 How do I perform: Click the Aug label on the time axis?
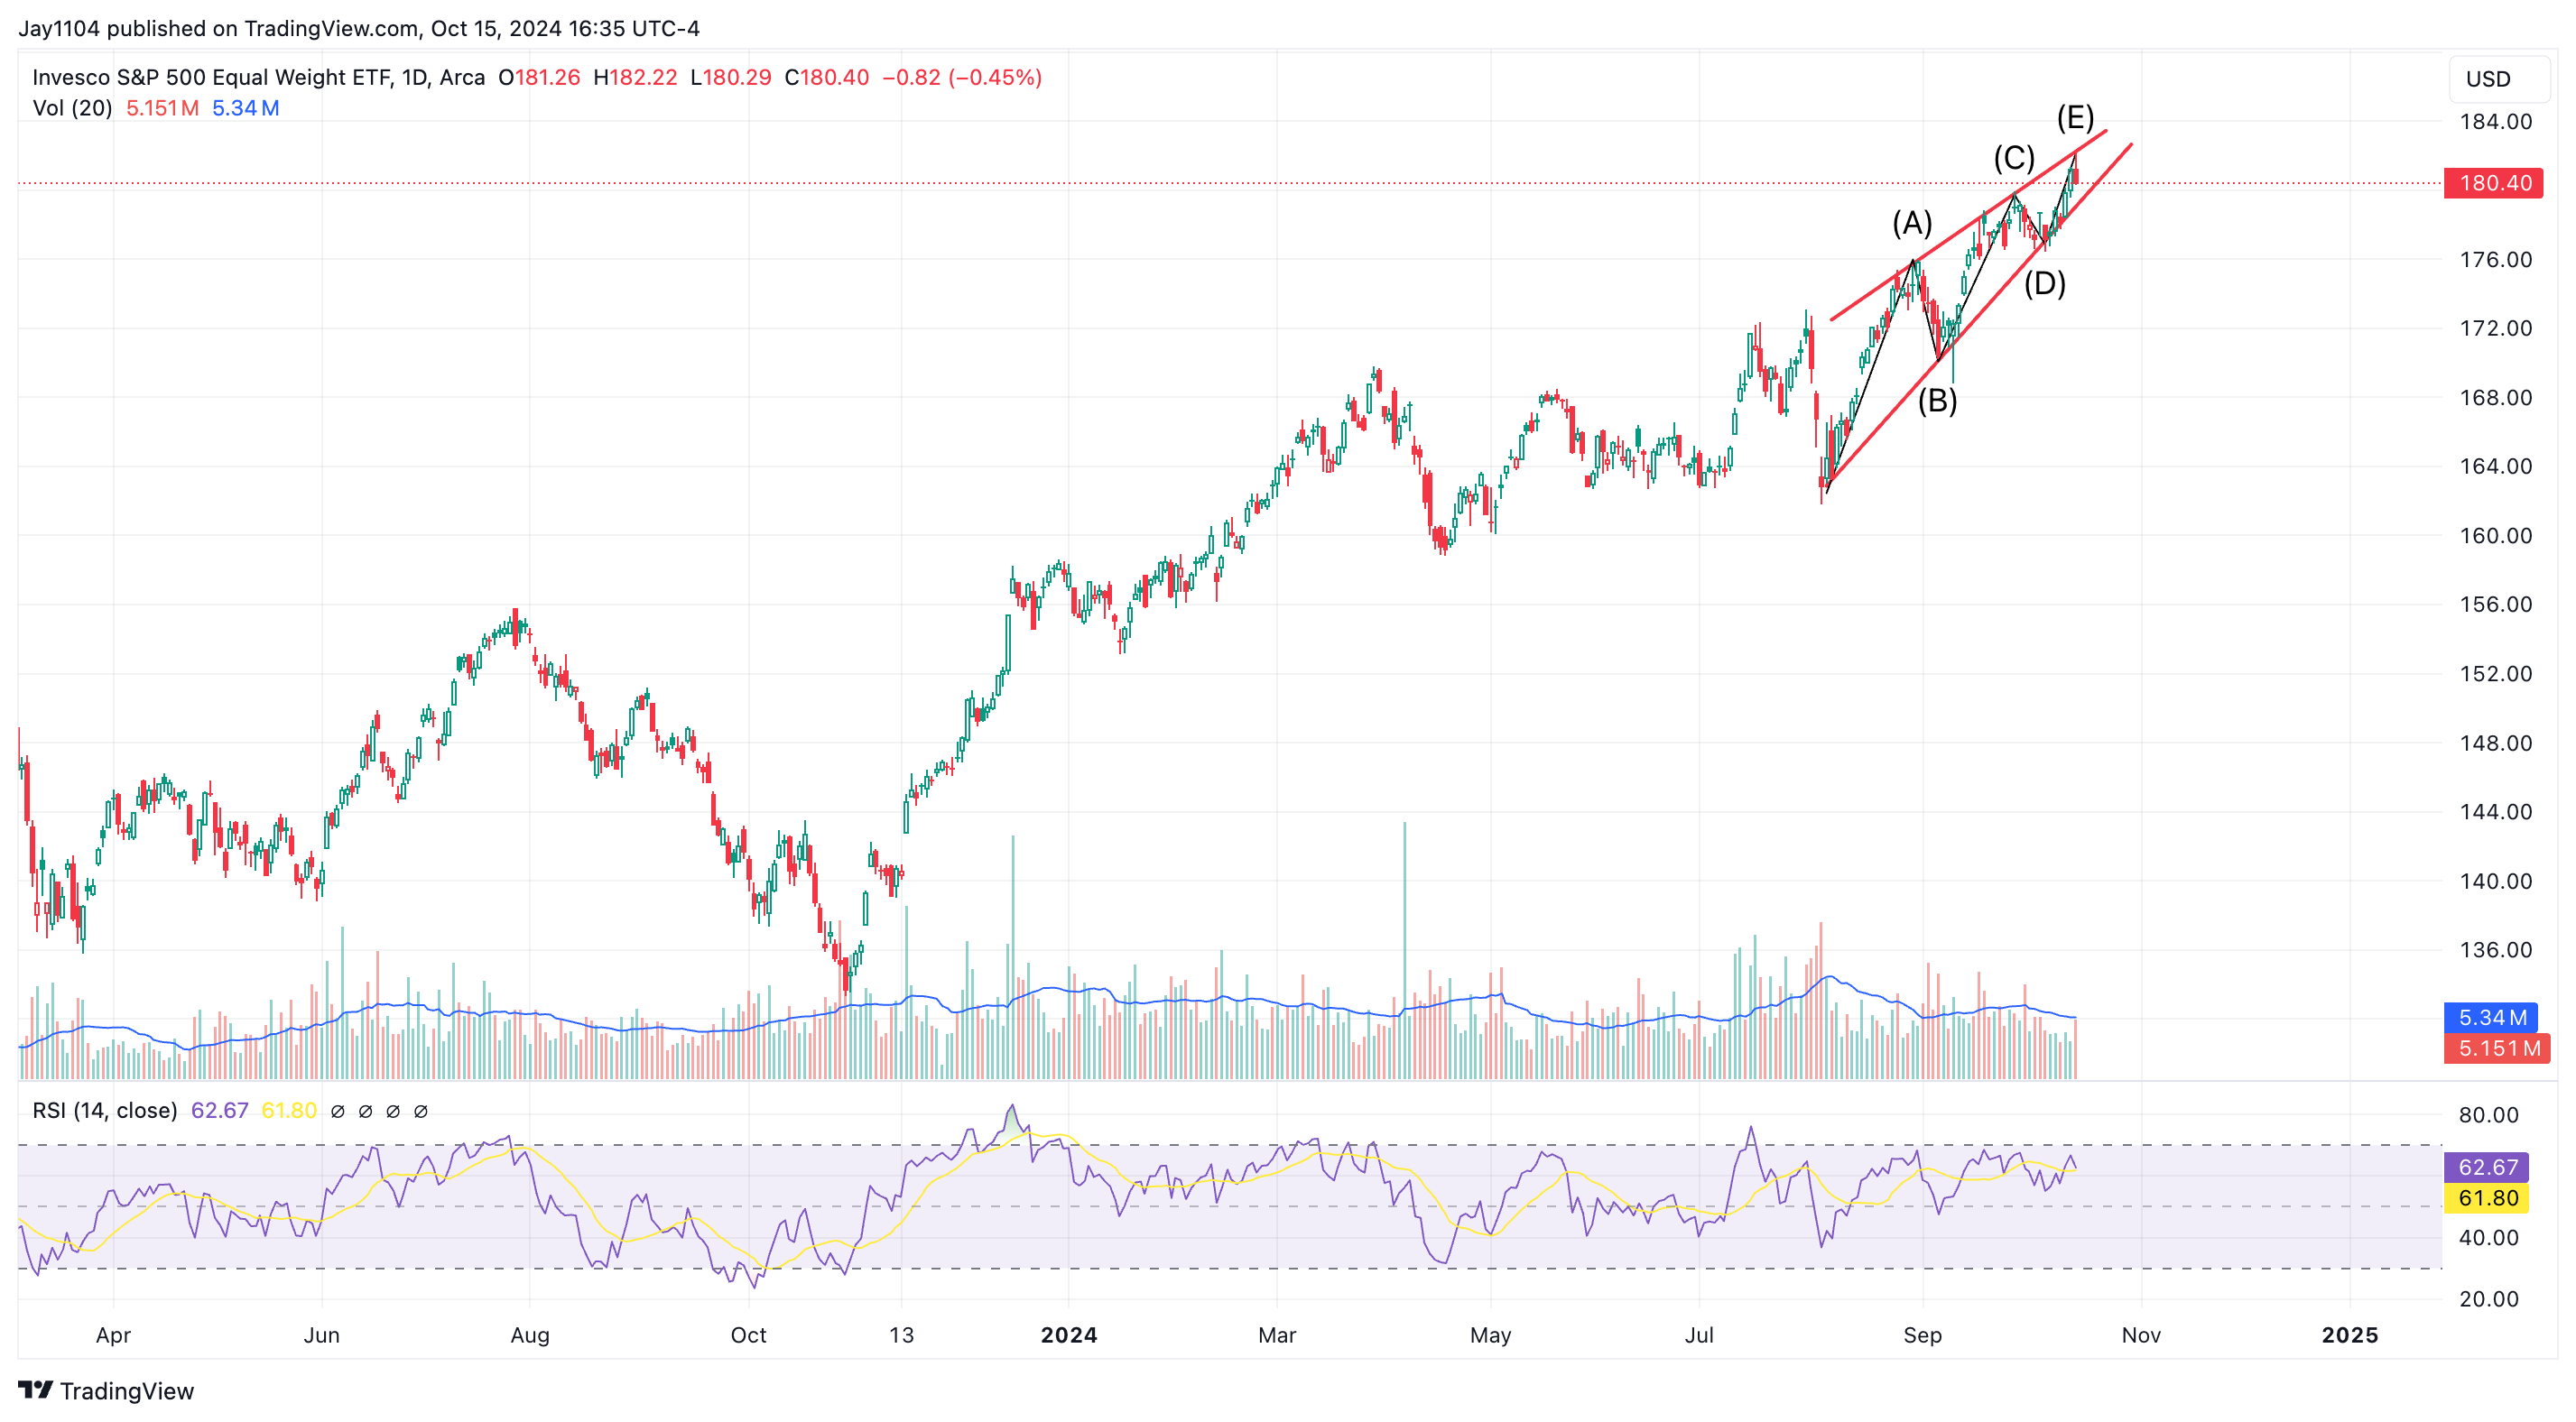(530, 1335)
